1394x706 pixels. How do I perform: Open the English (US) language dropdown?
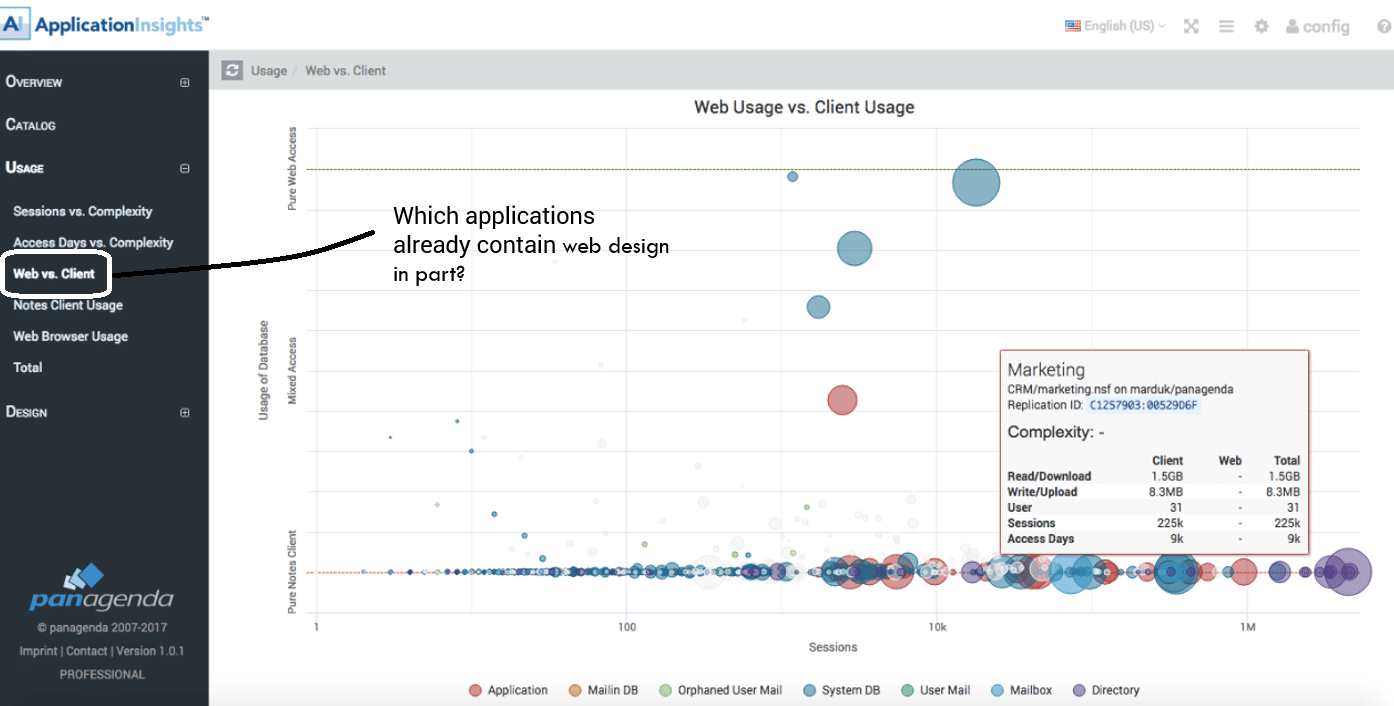[1115, 26]
